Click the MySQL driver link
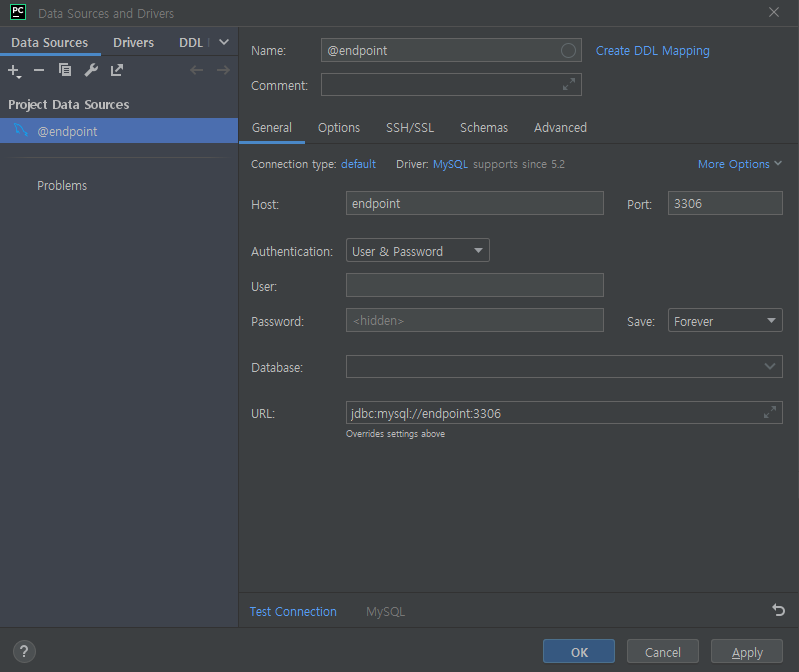Image resolution: width=799 pixels, height=672 pixels. click(450, 164)
